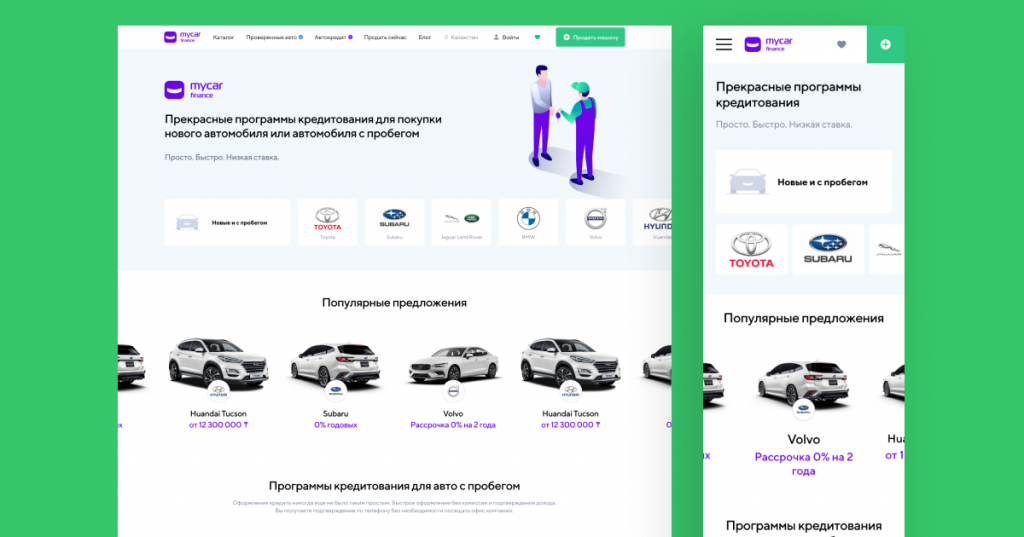Click the Просто. Быстро. Низкая ставка. text on the desktop
Screen dimensions: 1024x537
221,157
